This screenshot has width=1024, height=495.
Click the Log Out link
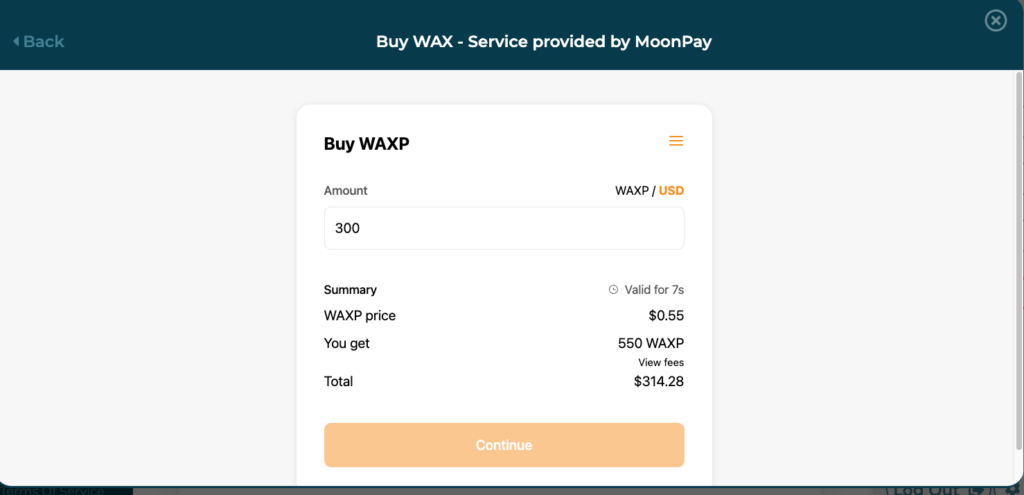coord(923,490)
